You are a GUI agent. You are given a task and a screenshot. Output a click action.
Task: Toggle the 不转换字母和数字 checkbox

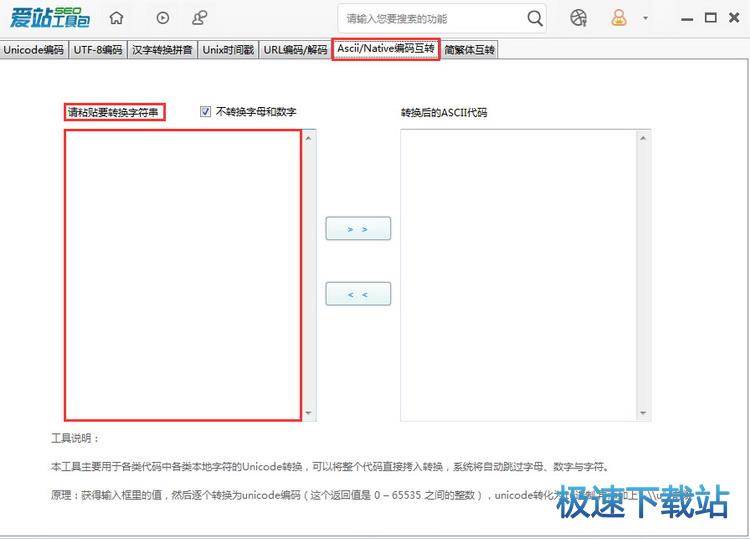[205, 111]
